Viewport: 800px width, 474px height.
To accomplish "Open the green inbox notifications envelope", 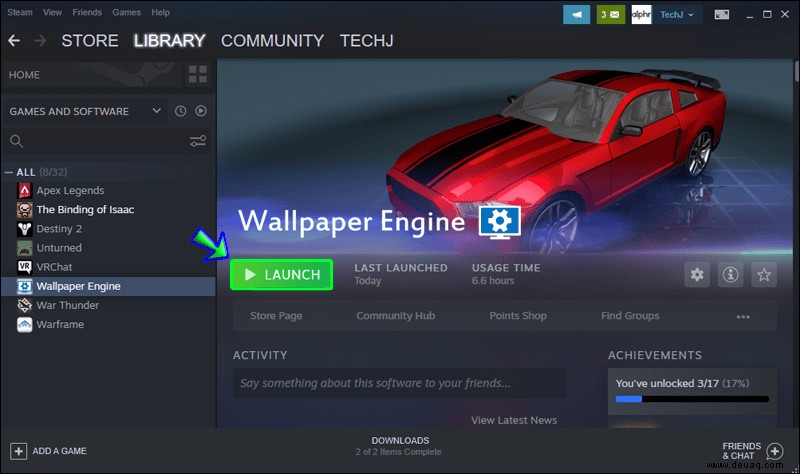I will [x=611, y=14].
